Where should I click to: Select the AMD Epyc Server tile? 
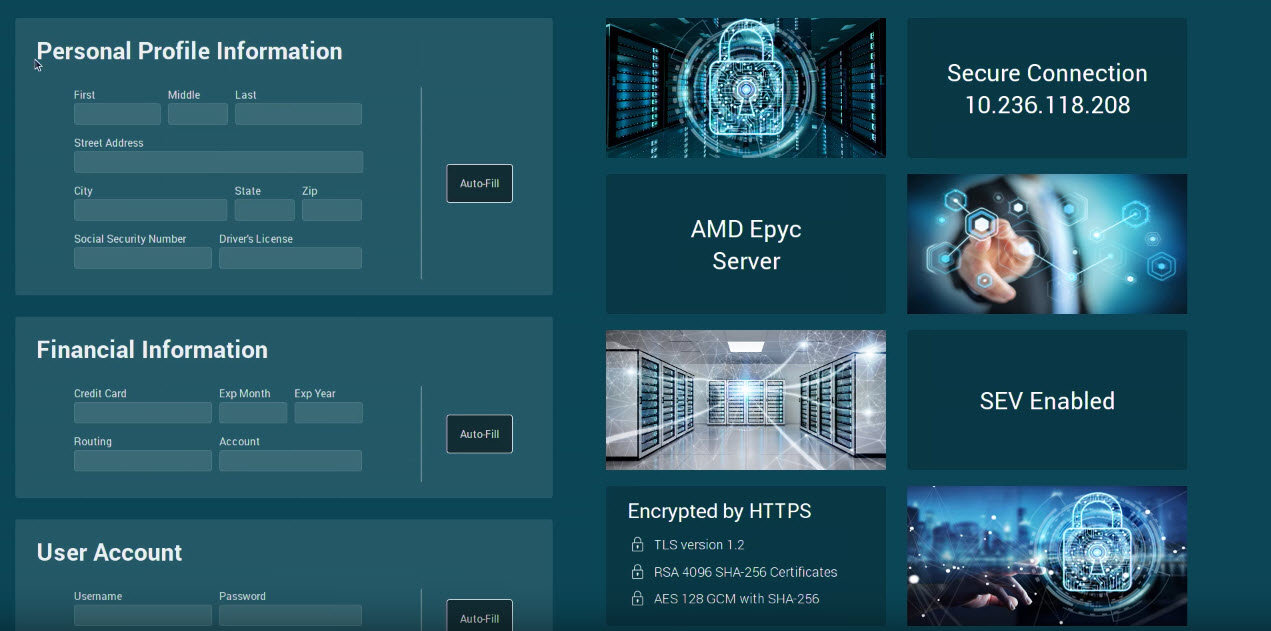pos(746,244)
